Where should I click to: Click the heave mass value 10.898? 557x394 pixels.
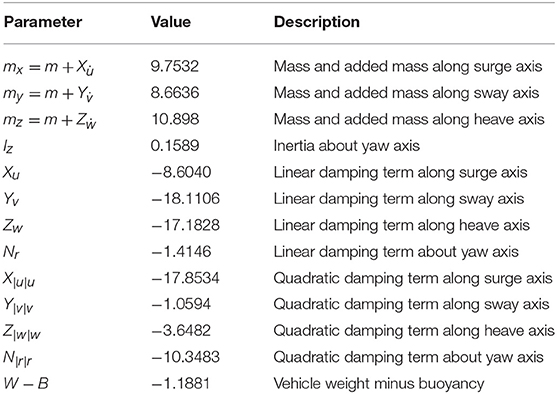coord(175,119)
